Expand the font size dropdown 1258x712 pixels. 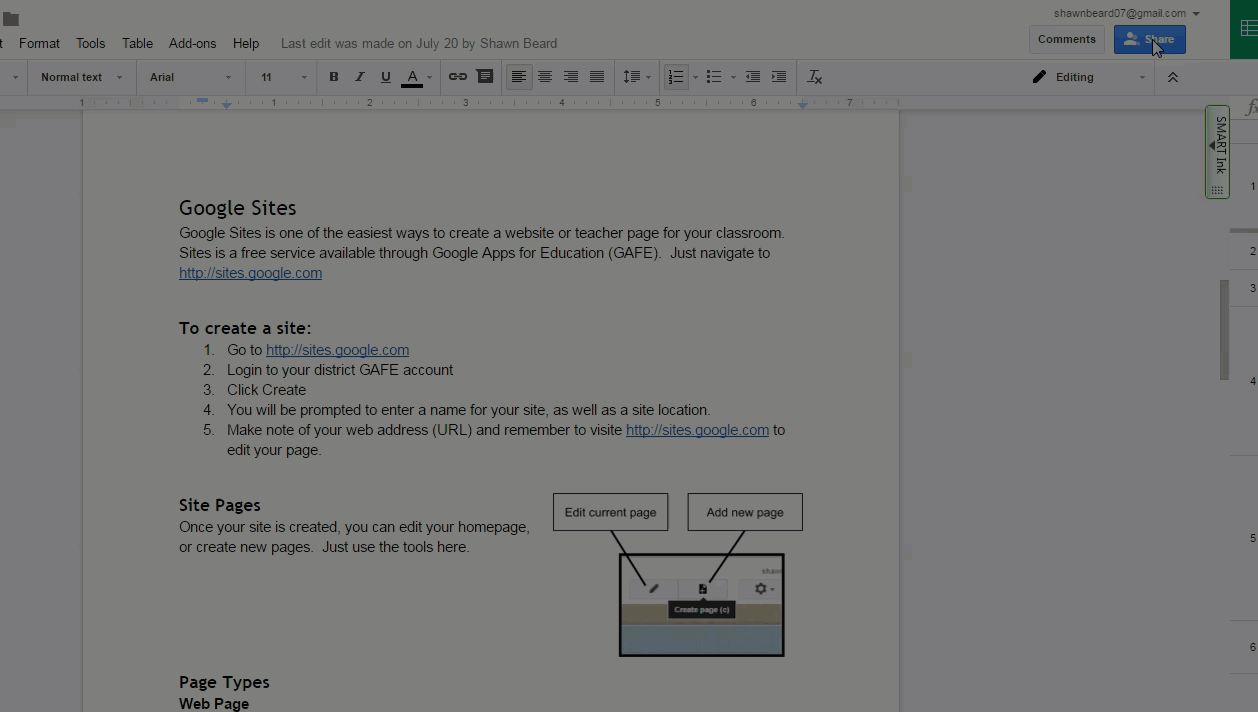tap(284, 77)
